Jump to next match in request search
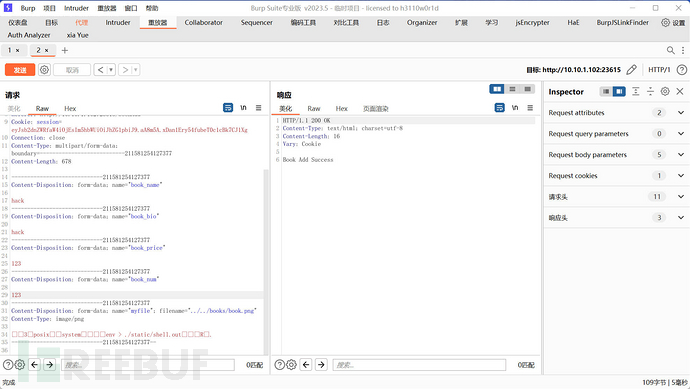This screenshot has width=690, height=389. (x=50, y=364)
